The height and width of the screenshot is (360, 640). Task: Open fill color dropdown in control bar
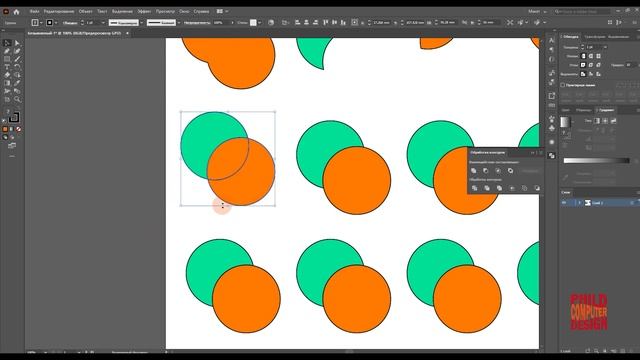point(41,23)
